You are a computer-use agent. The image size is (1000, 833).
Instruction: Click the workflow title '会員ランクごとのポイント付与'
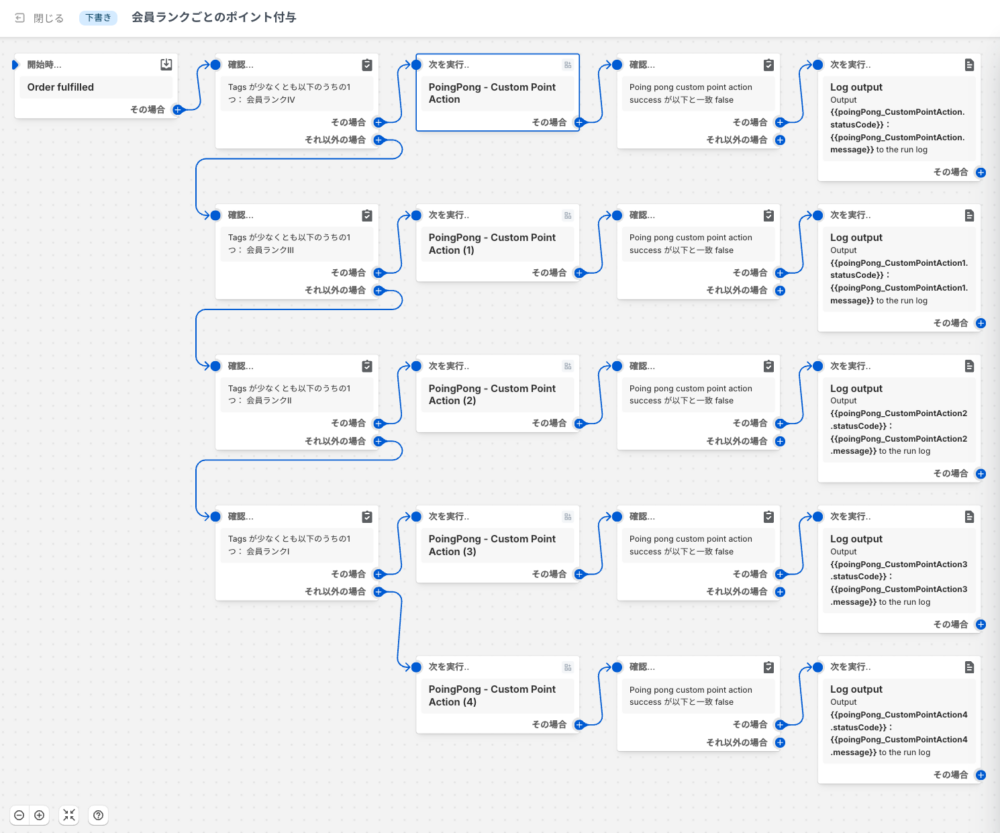[x=214, y=17]
